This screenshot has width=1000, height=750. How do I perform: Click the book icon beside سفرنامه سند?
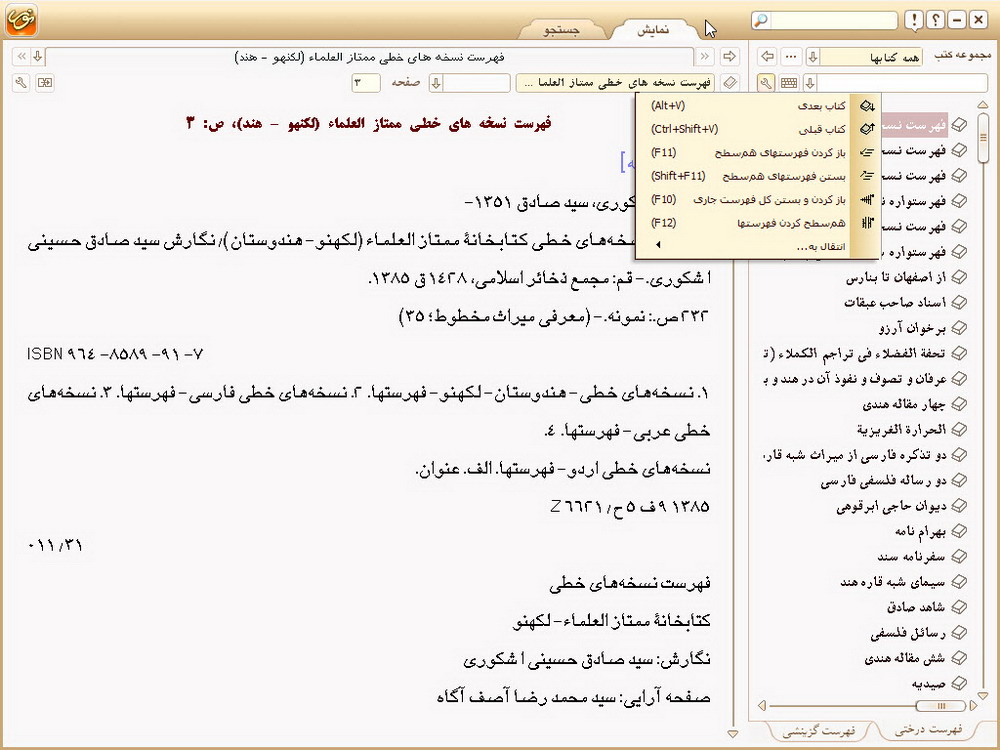959,557
